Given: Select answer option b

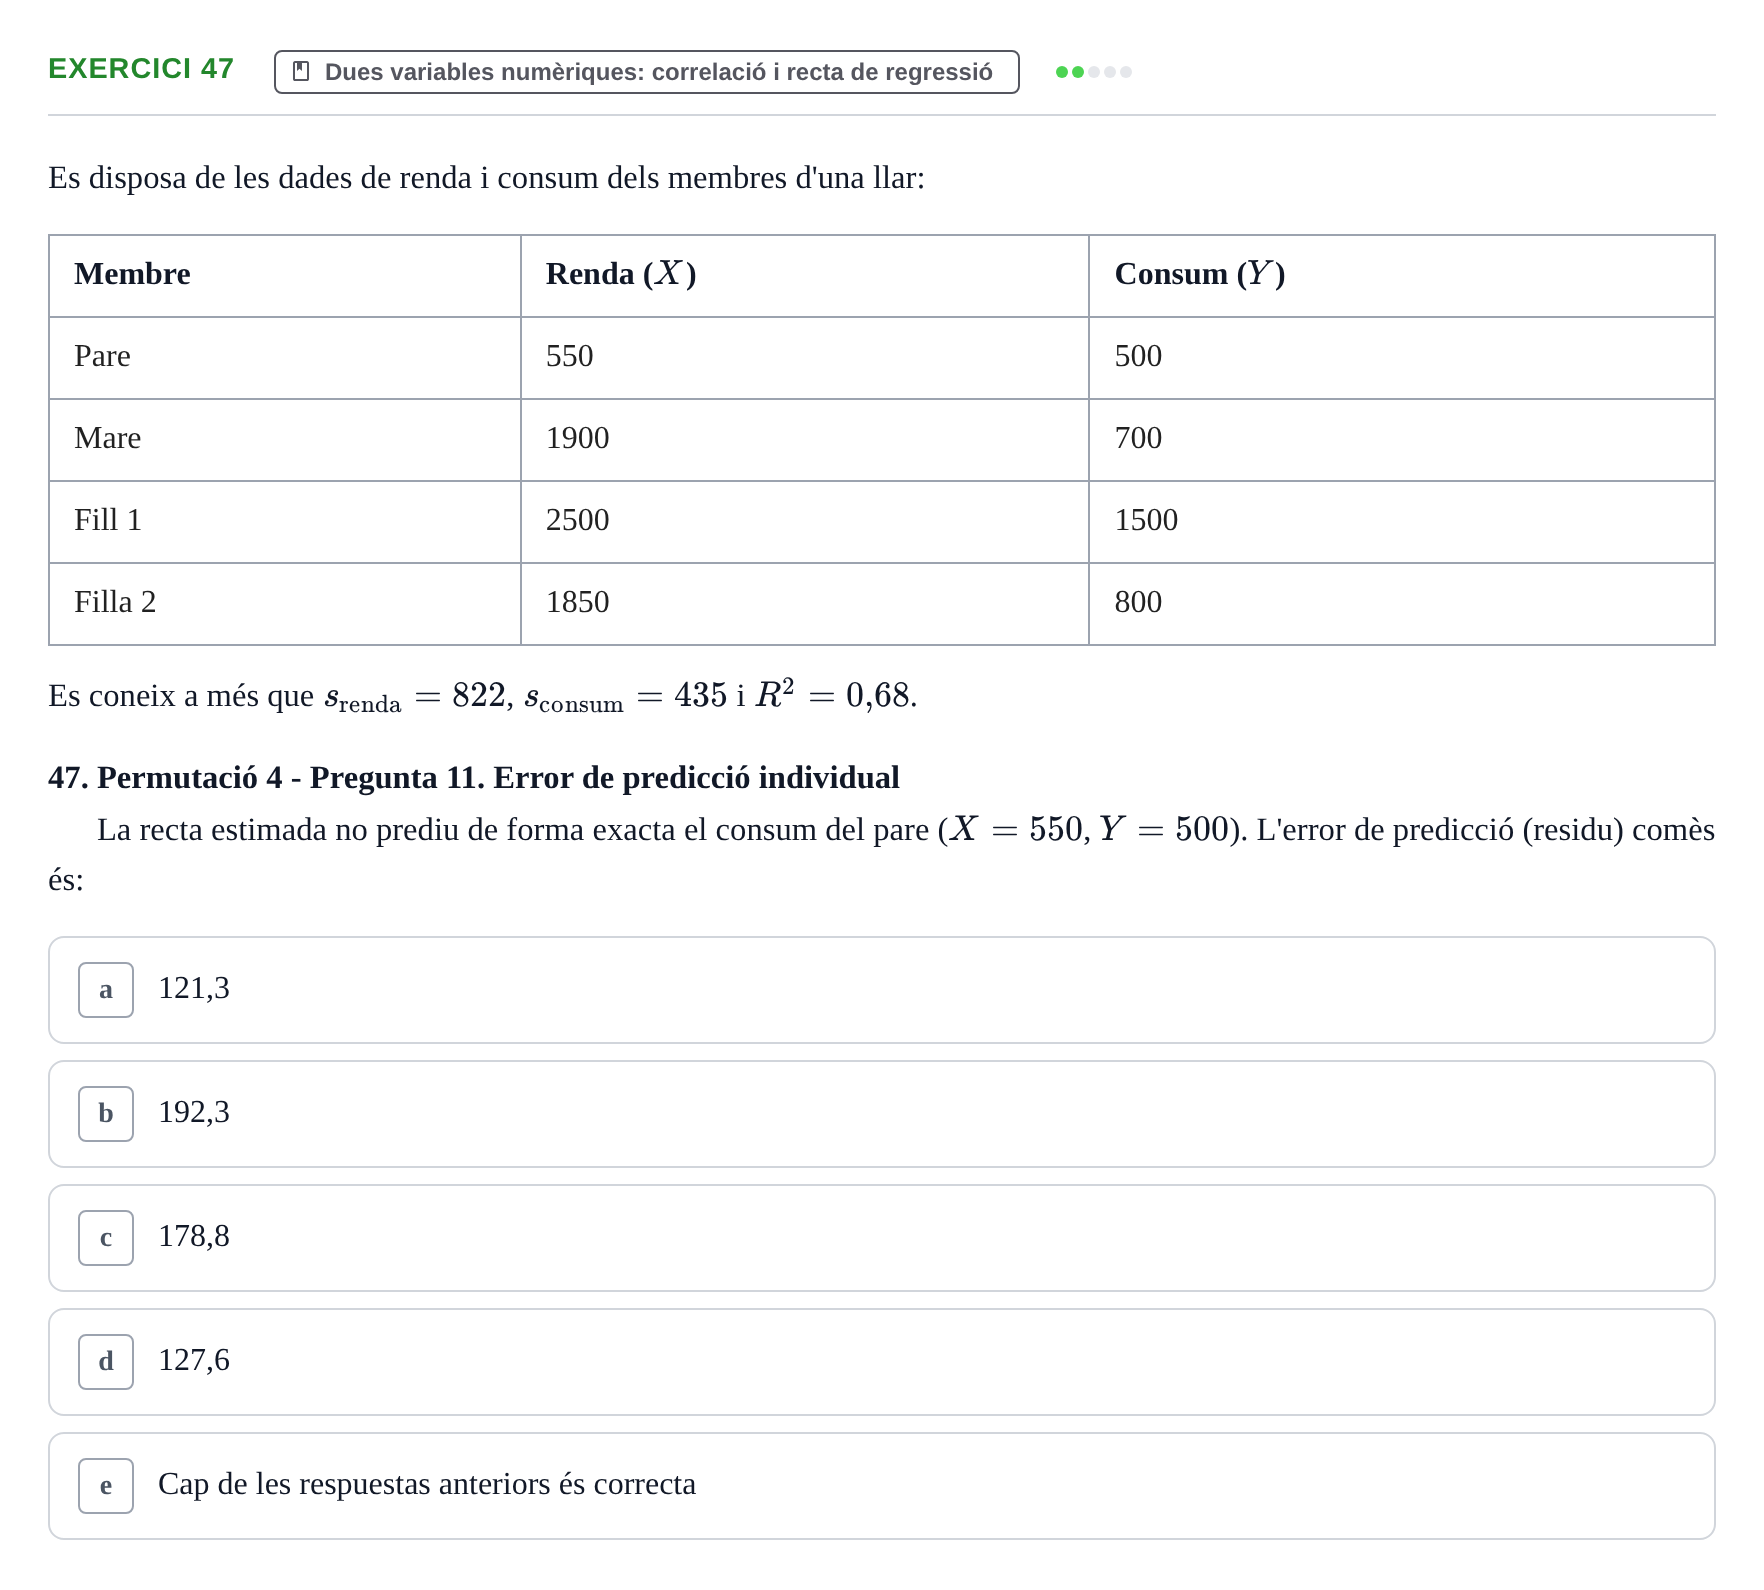Looking at the screenshot, I should pyautogui.click(x=881, y=1114).
